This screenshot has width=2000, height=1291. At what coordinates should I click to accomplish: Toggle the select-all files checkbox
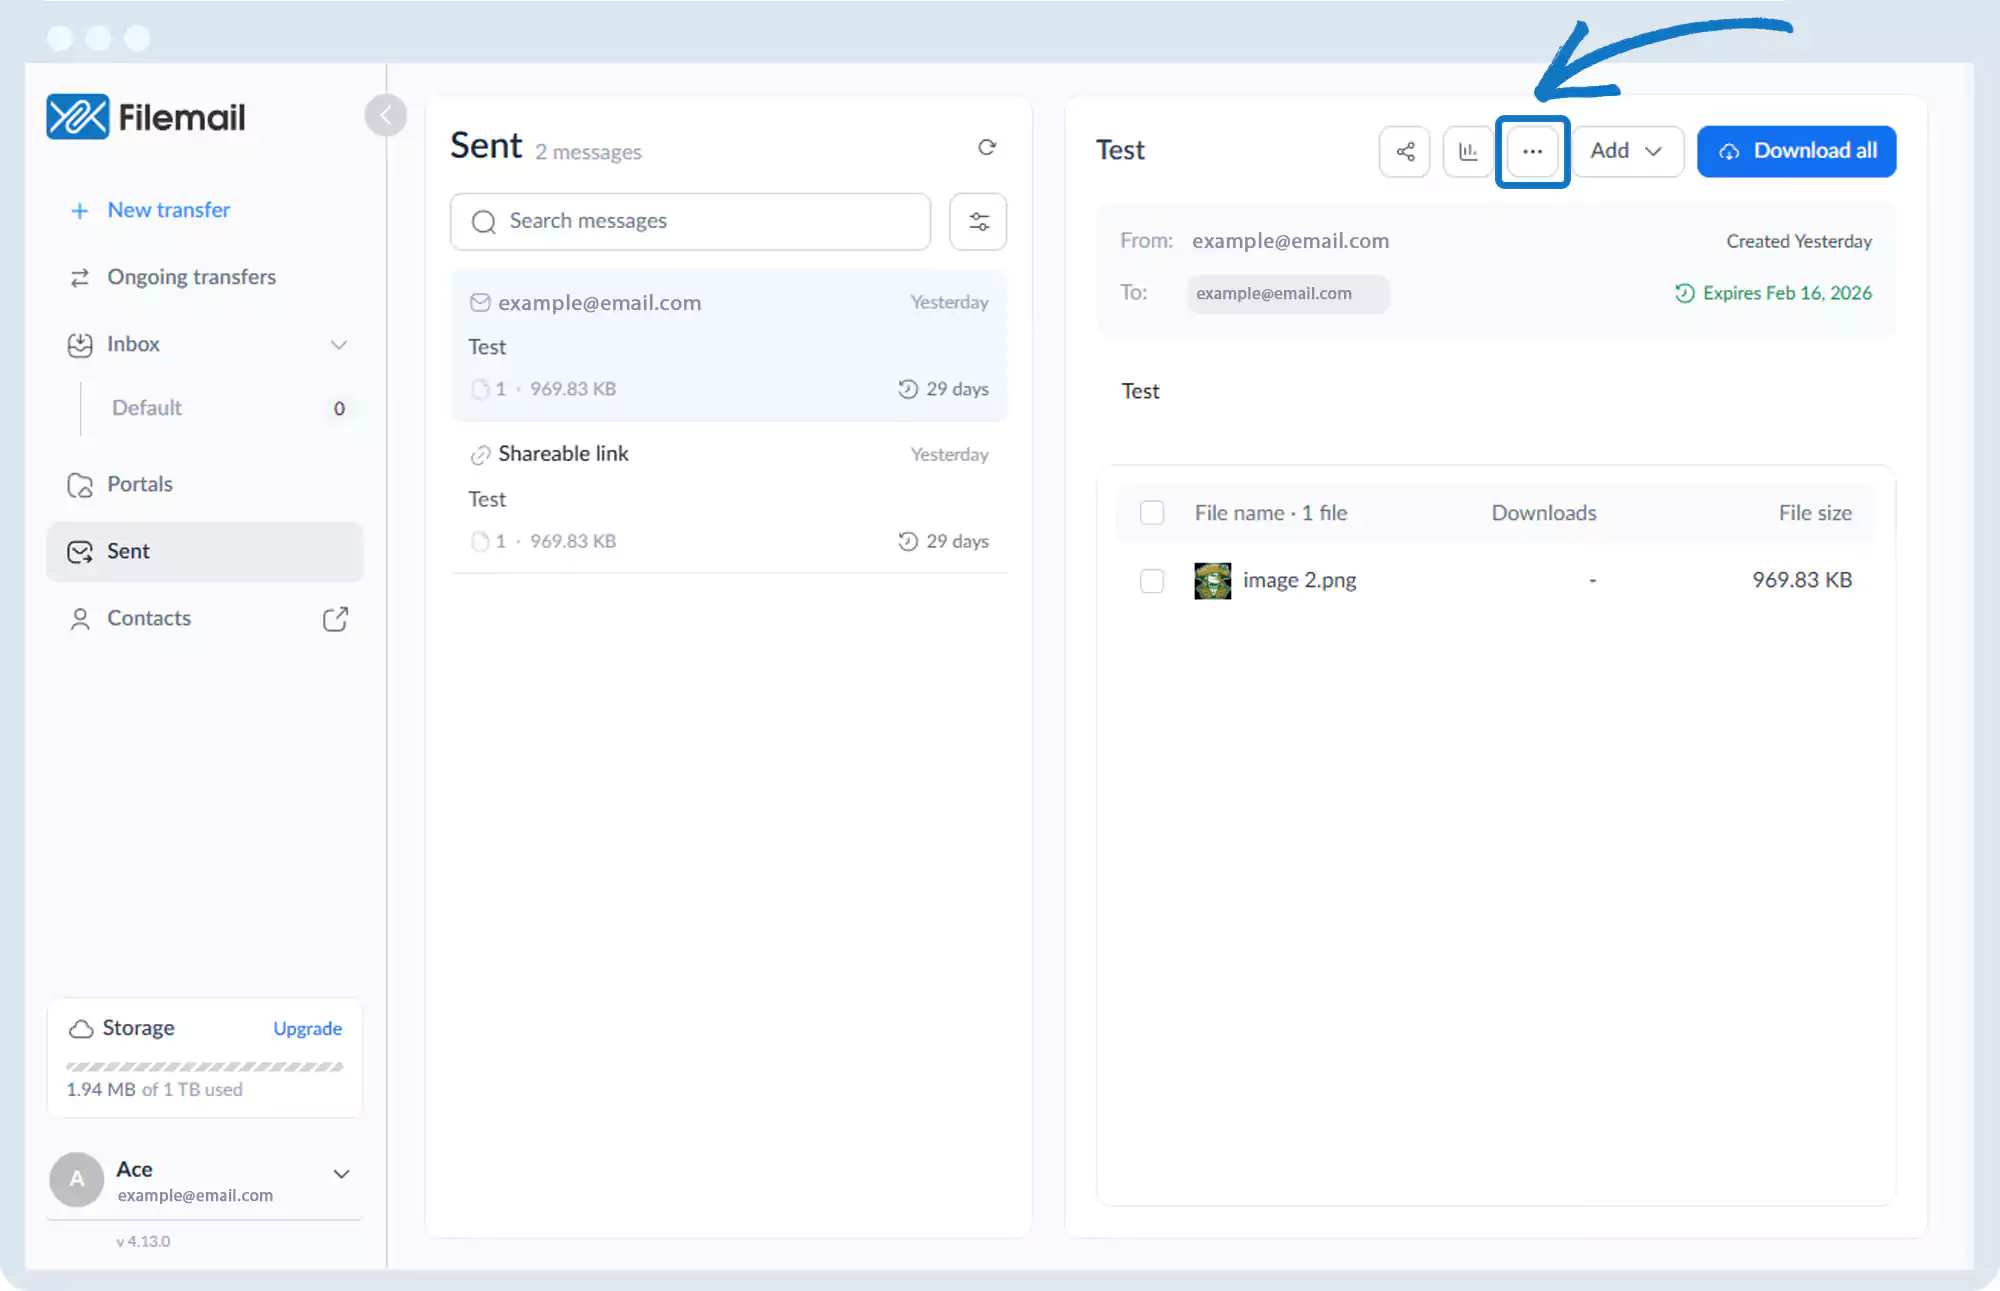1152,513
